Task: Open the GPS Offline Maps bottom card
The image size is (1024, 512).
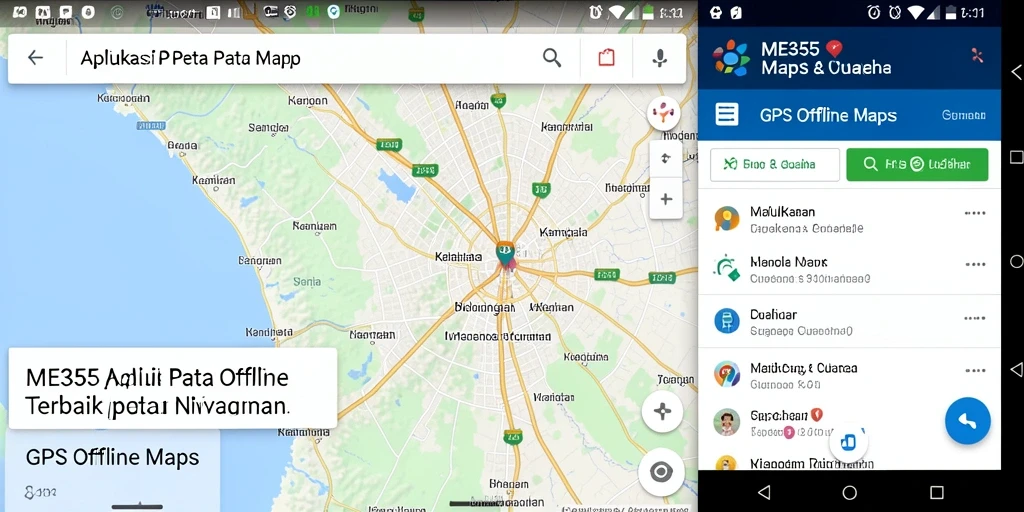Action: click(x=112, y=470)
